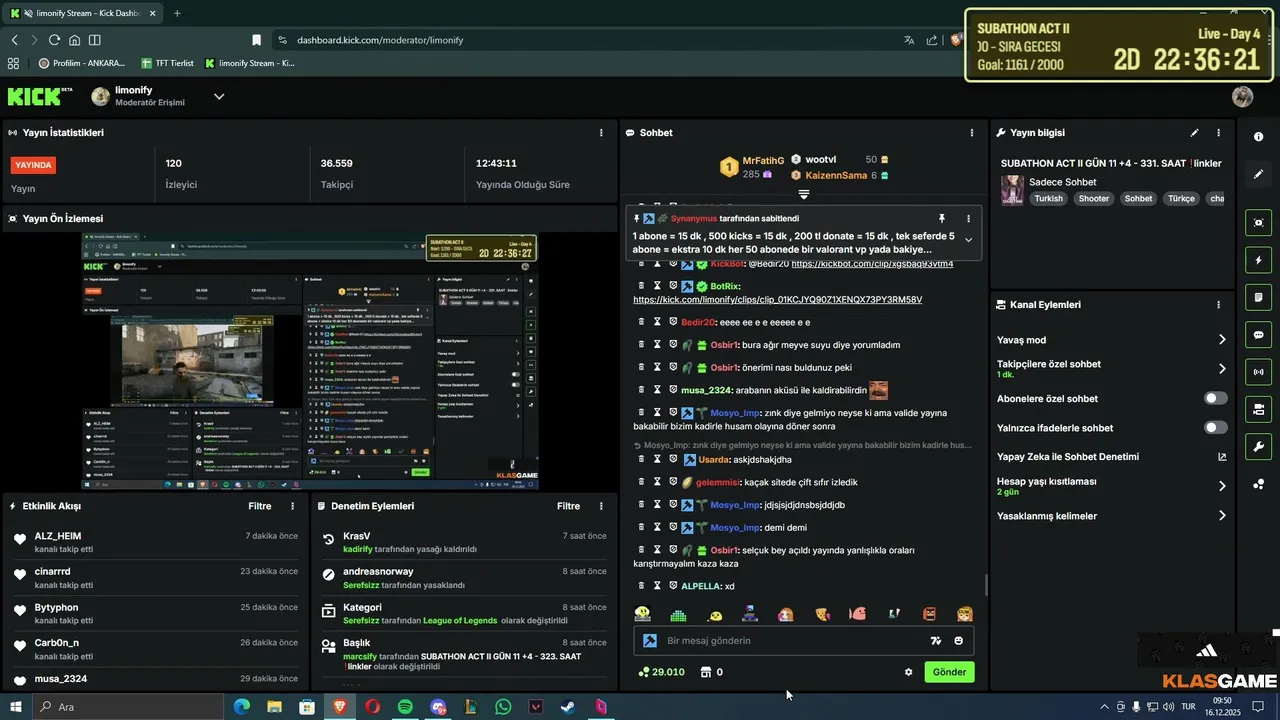Click the chat scrollbar
The height and width of the screenshot is (720, 1280).
click(985, 585)
